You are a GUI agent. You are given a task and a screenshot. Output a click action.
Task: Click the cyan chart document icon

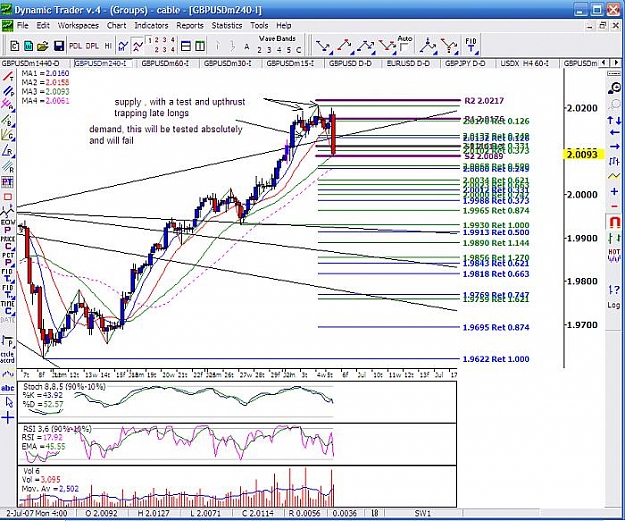(x=28, y=46)
